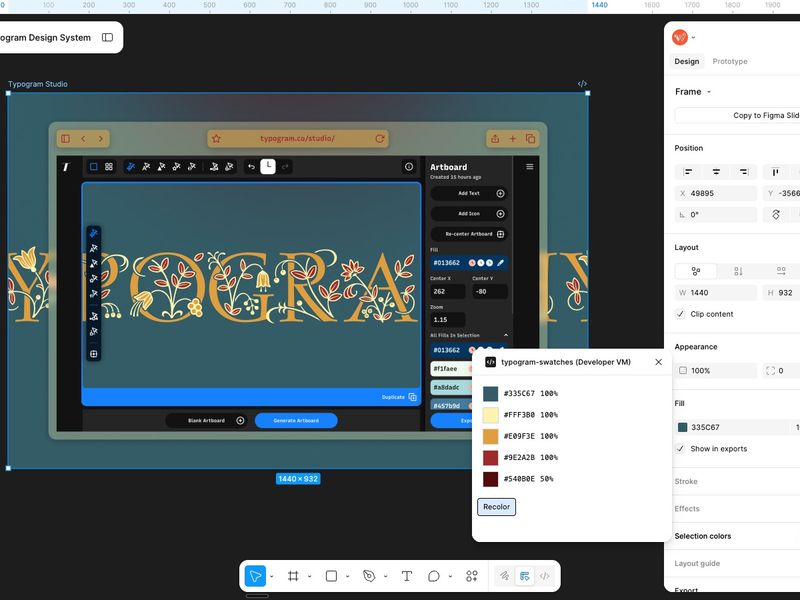The width and height of the screenshot is (800, 600).
Task: Select horizontal auto layout
Action: tap(781, 271)
